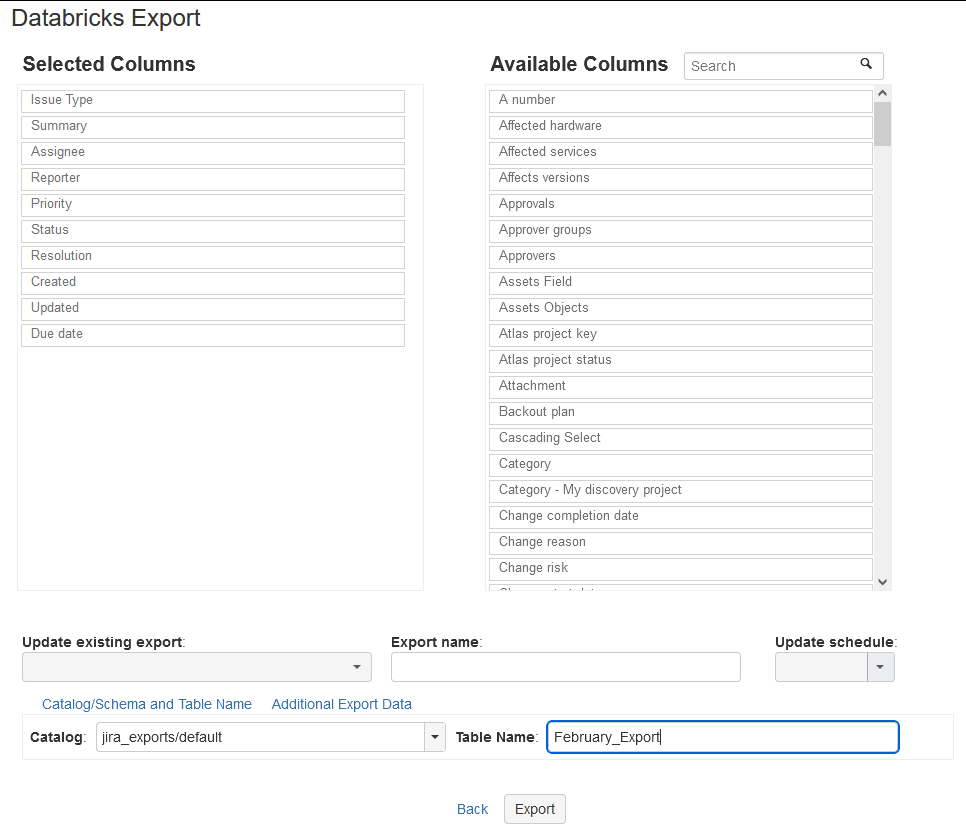This screenshot has height=837, width=966.
Task: Pick the Assets Field available column
Action: (x=681, y=283)
